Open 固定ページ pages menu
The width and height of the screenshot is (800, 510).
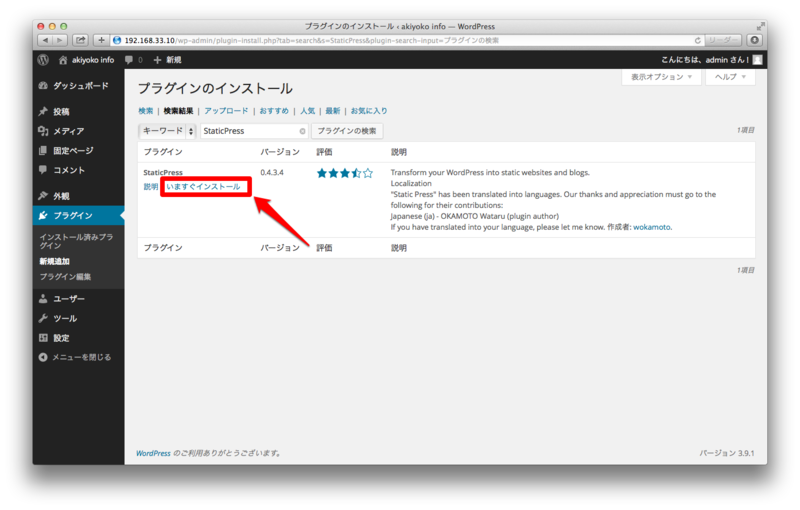(x=73, y=150)
